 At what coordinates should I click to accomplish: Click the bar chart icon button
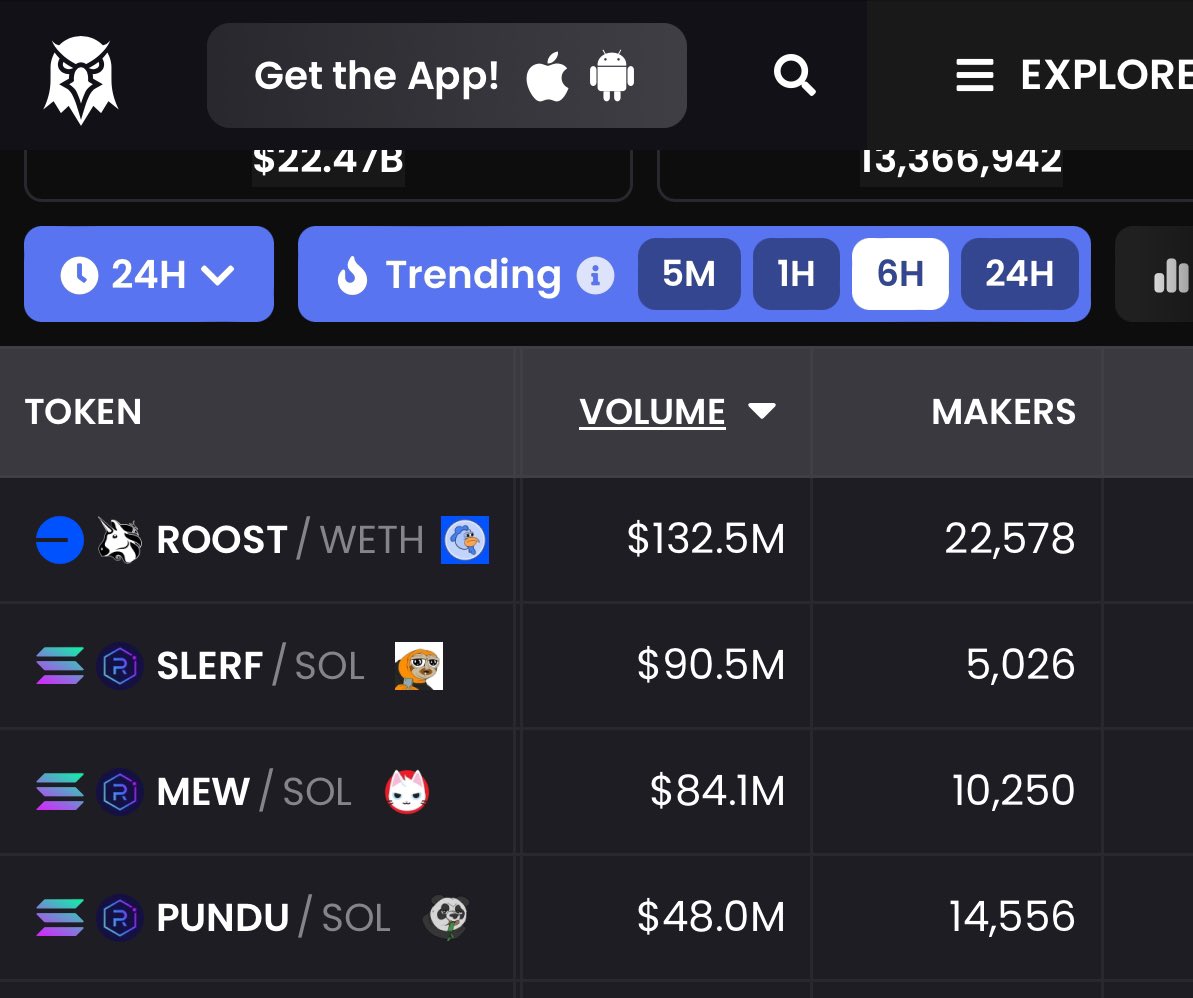click(x=1170, y=275)
